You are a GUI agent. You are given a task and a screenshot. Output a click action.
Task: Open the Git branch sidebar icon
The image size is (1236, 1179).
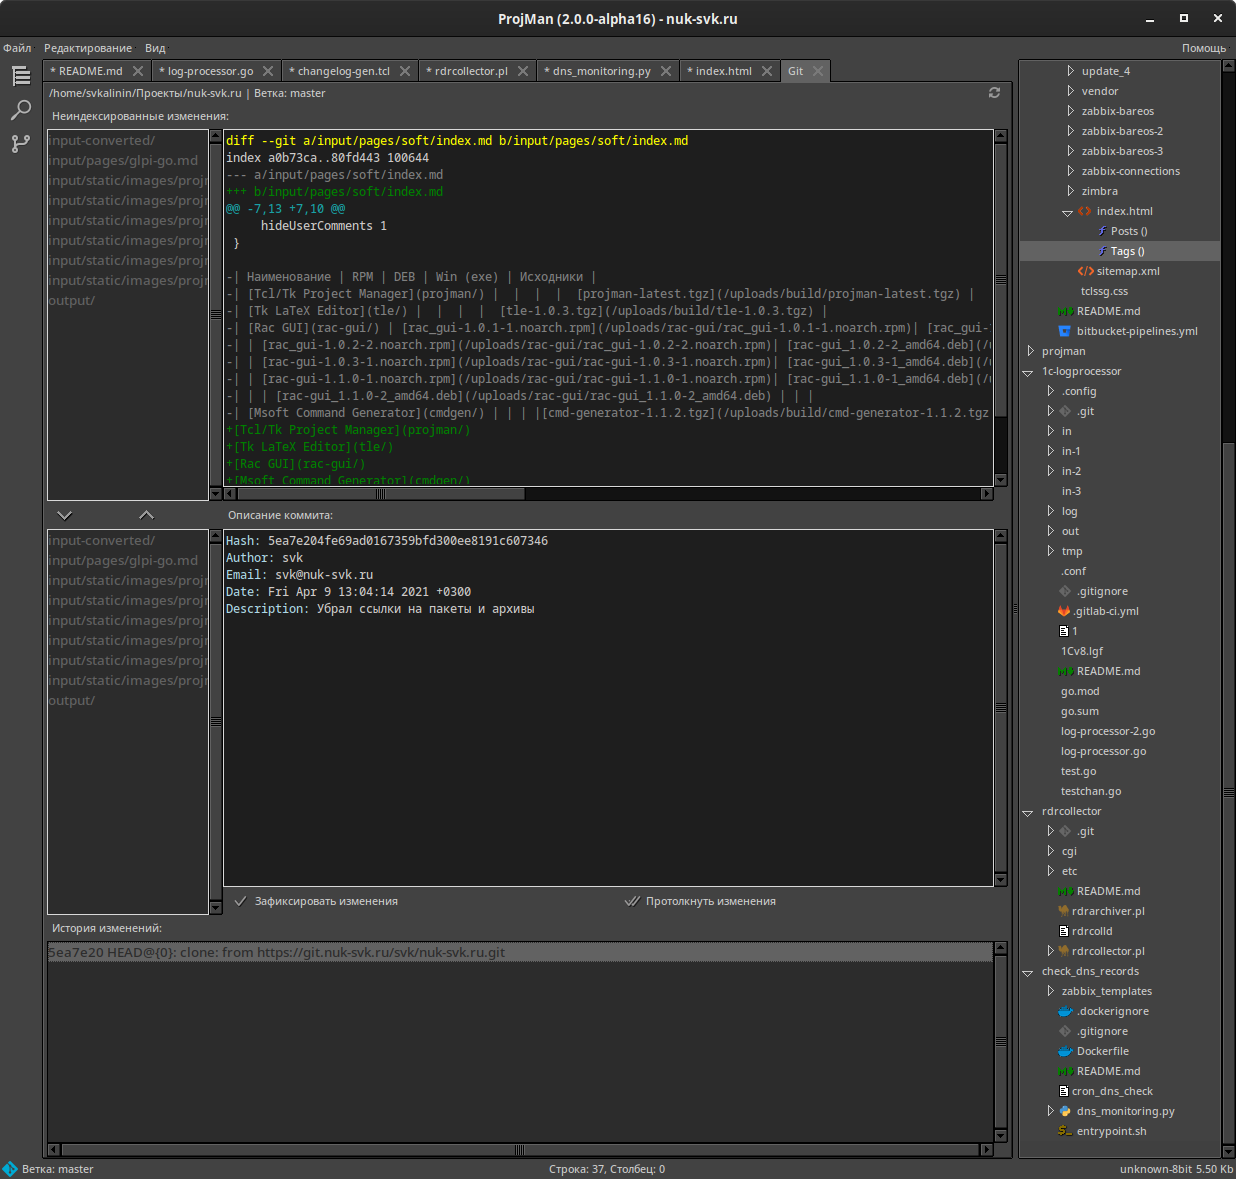[x=21, y=144]
